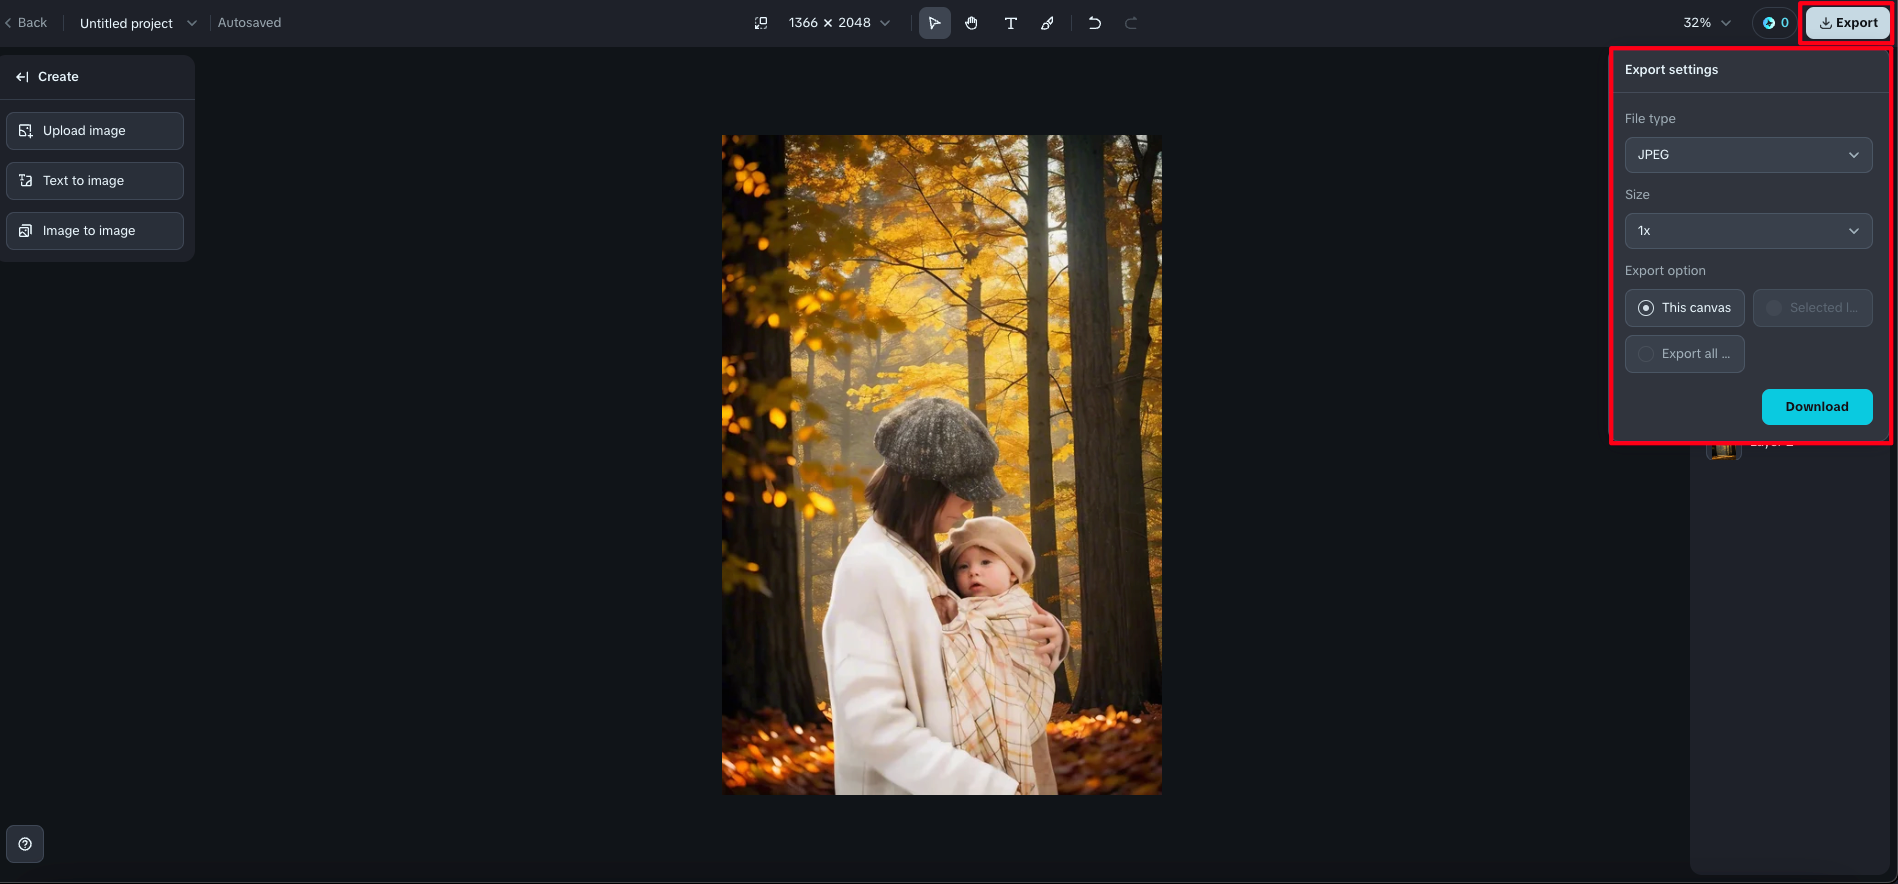Click the Download button
Image resolution: width=1898 pixels, height=884 pixels.
click(1816, 407)
